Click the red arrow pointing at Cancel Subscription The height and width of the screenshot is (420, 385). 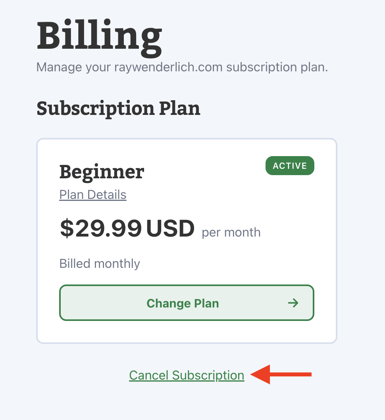[281, 374]
